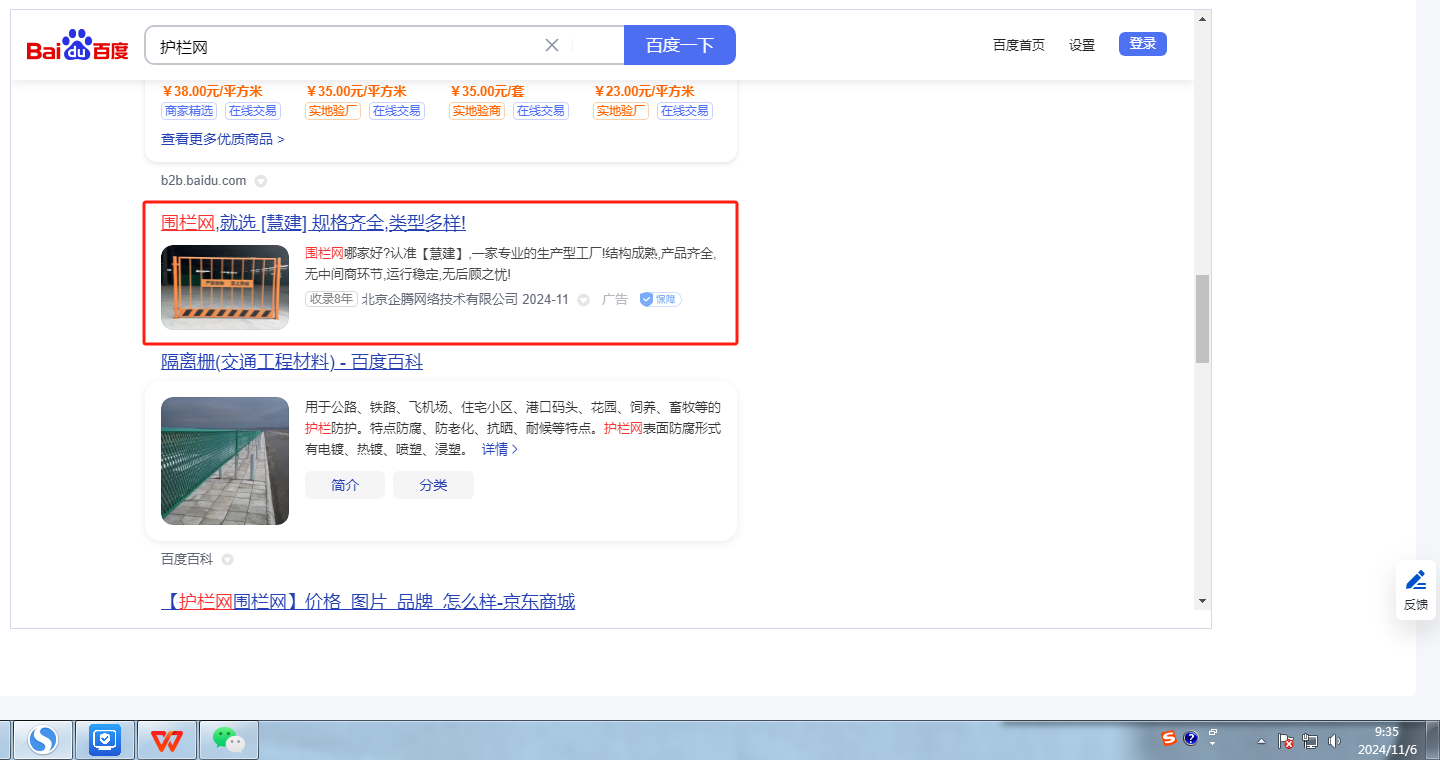Click the 广告 label
Viewport: 1440px width, 760px height.
coord(615,299)
